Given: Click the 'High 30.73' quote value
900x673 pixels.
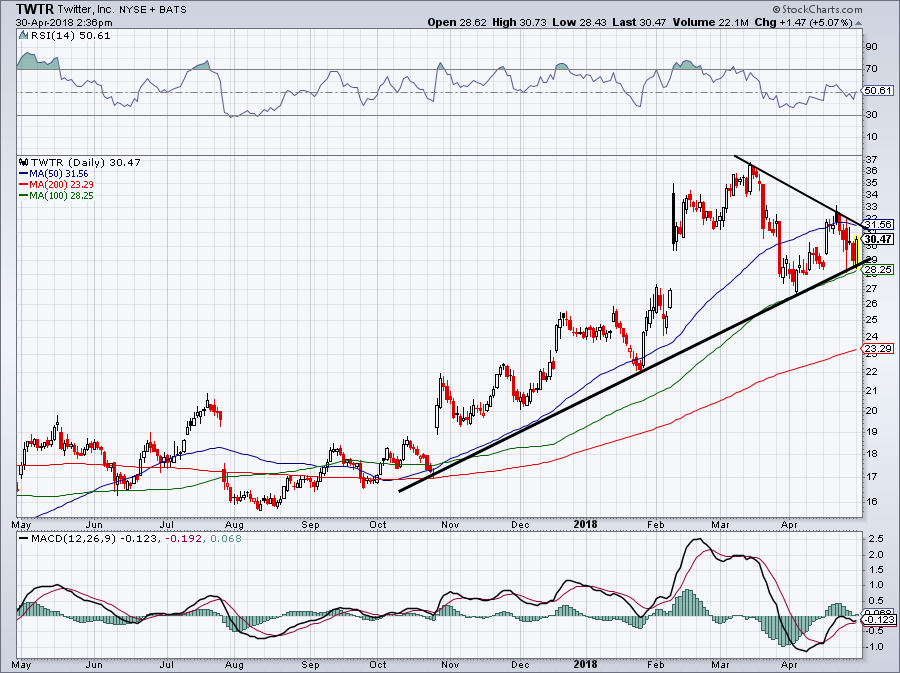Looking at the screenshot, I should point(519,23).
